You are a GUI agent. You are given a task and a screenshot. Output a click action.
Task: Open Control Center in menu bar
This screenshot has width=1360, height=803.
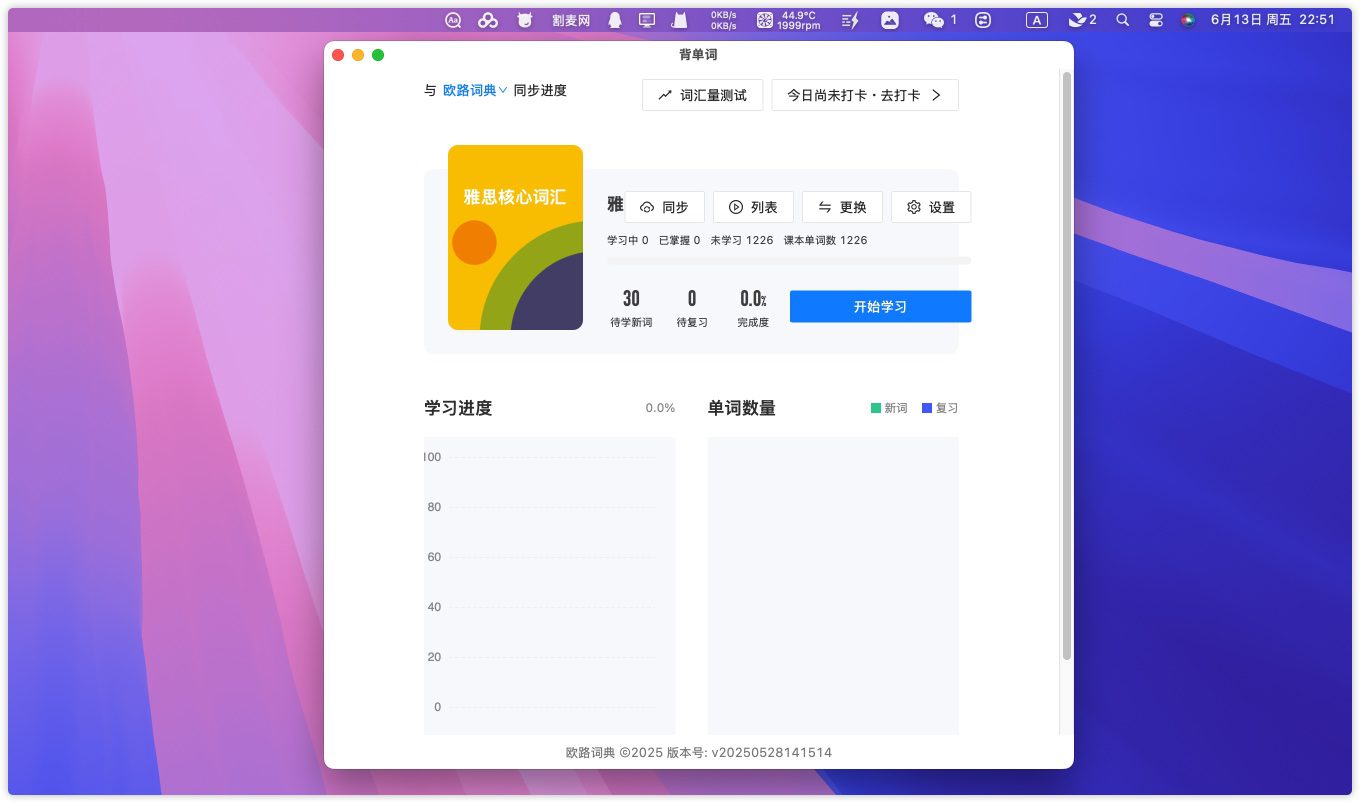click(1156, 20)
